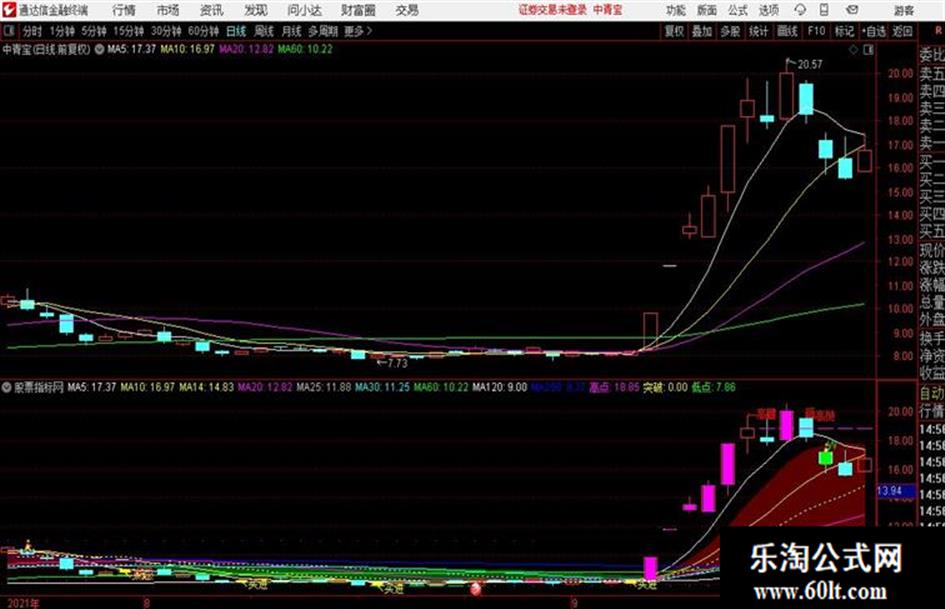Switch to the 60分钟 period tab
The width and height of the screenshot is (945, 609).
[203, 31]
